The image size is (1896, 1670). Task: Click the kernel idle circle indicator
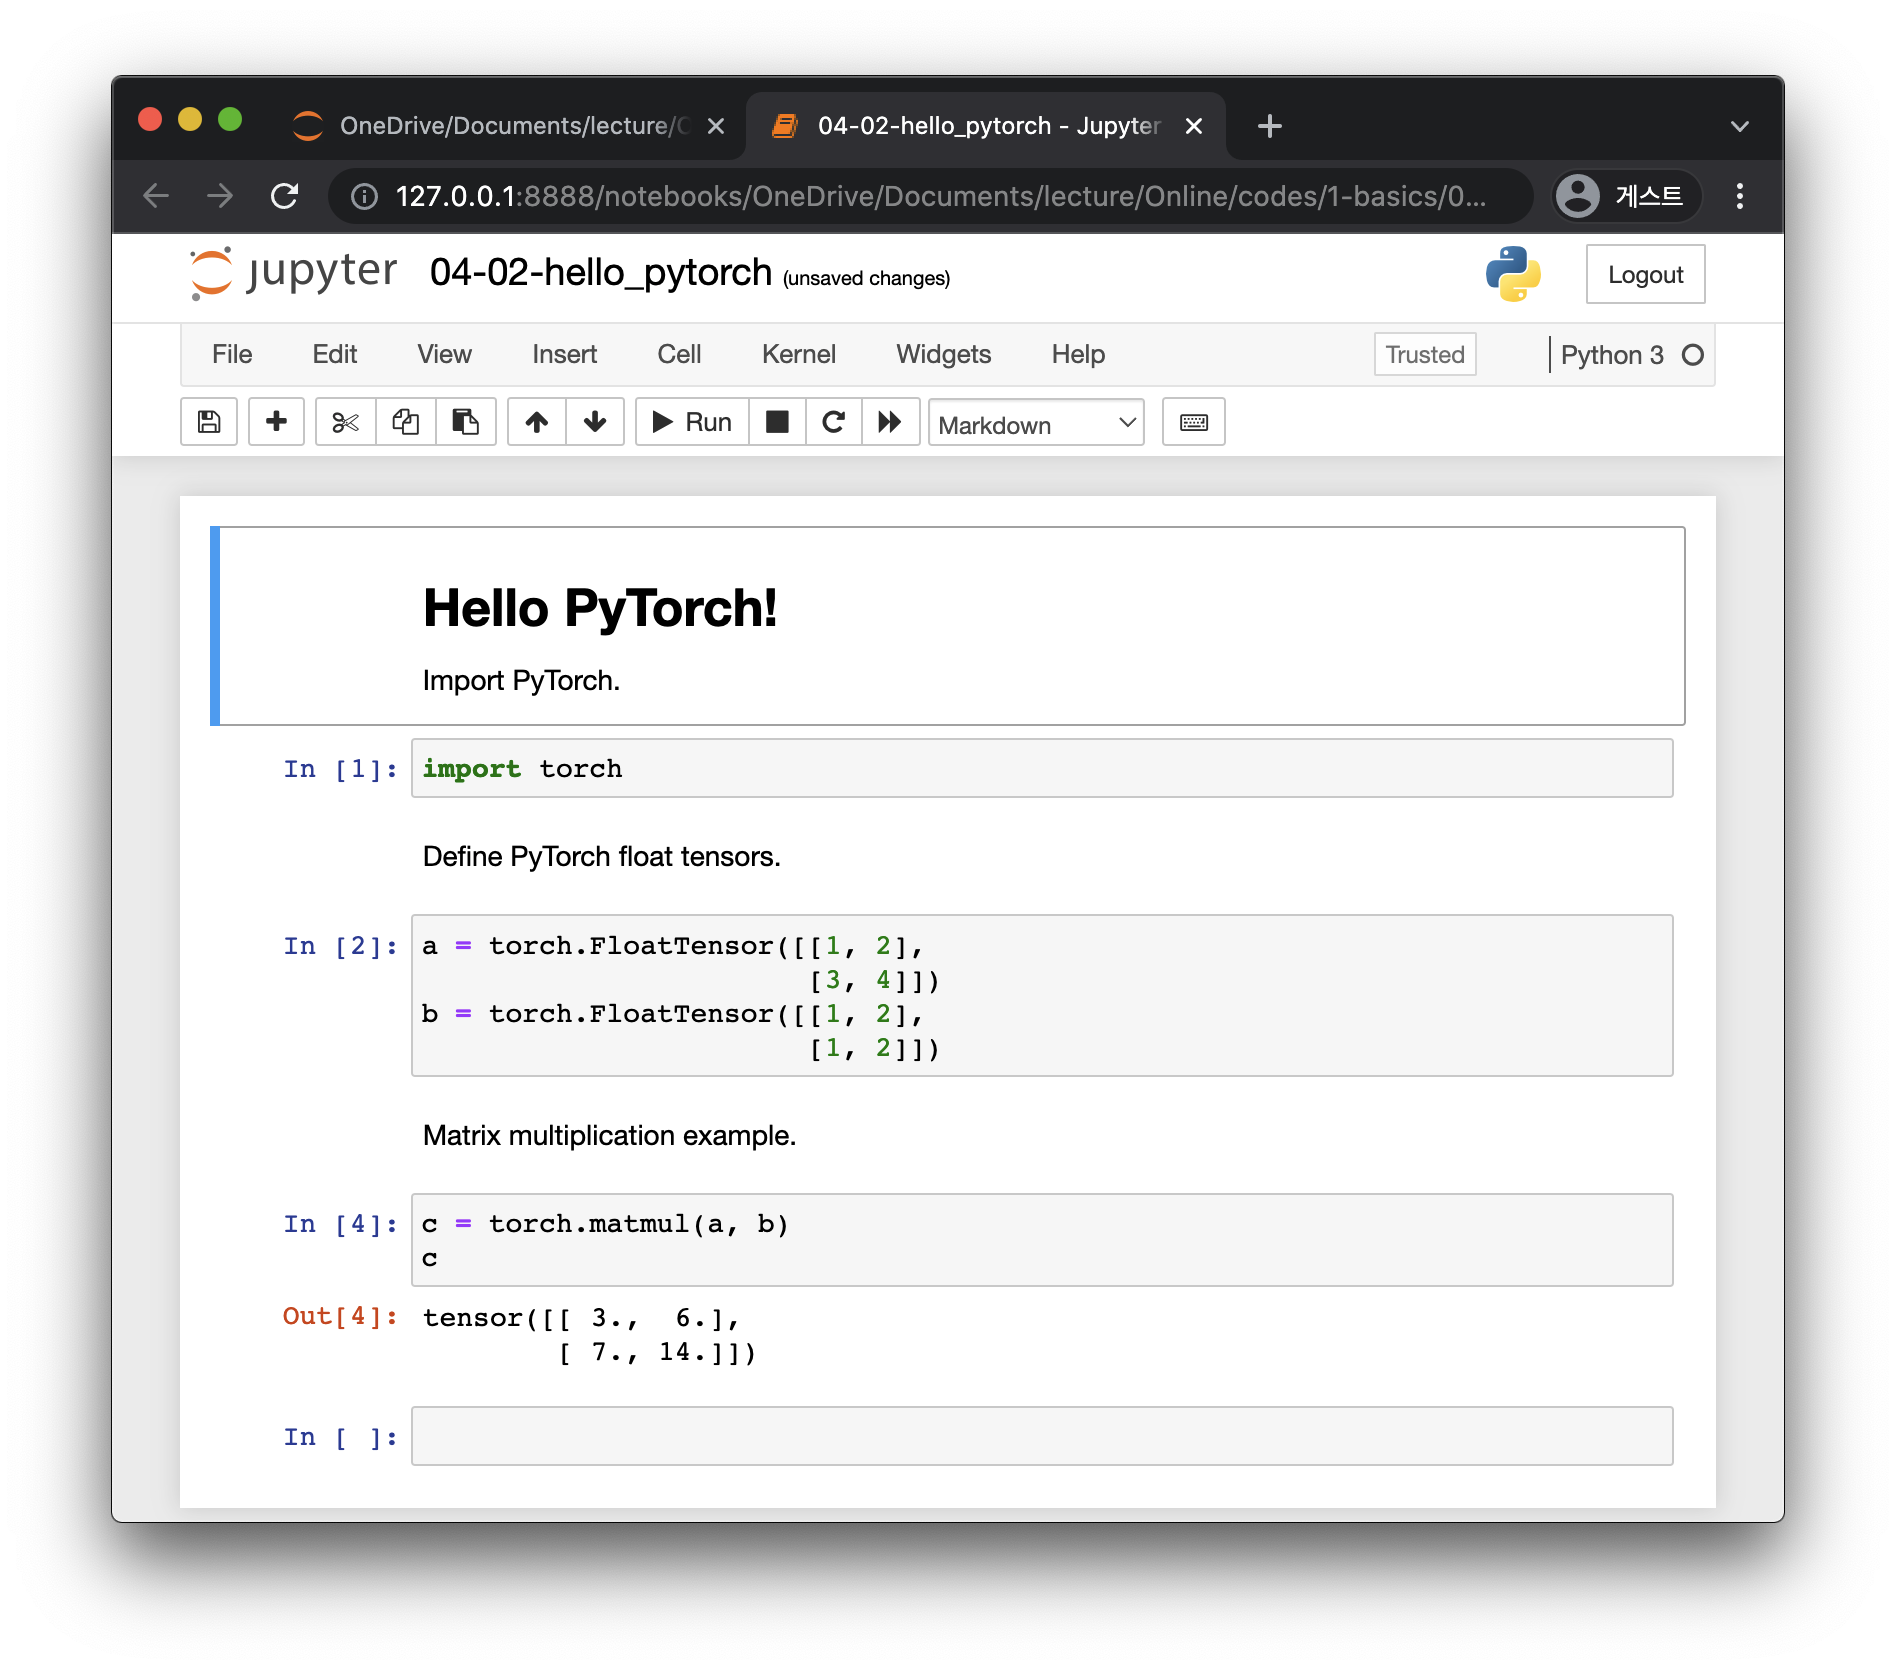pos(1692,355)
